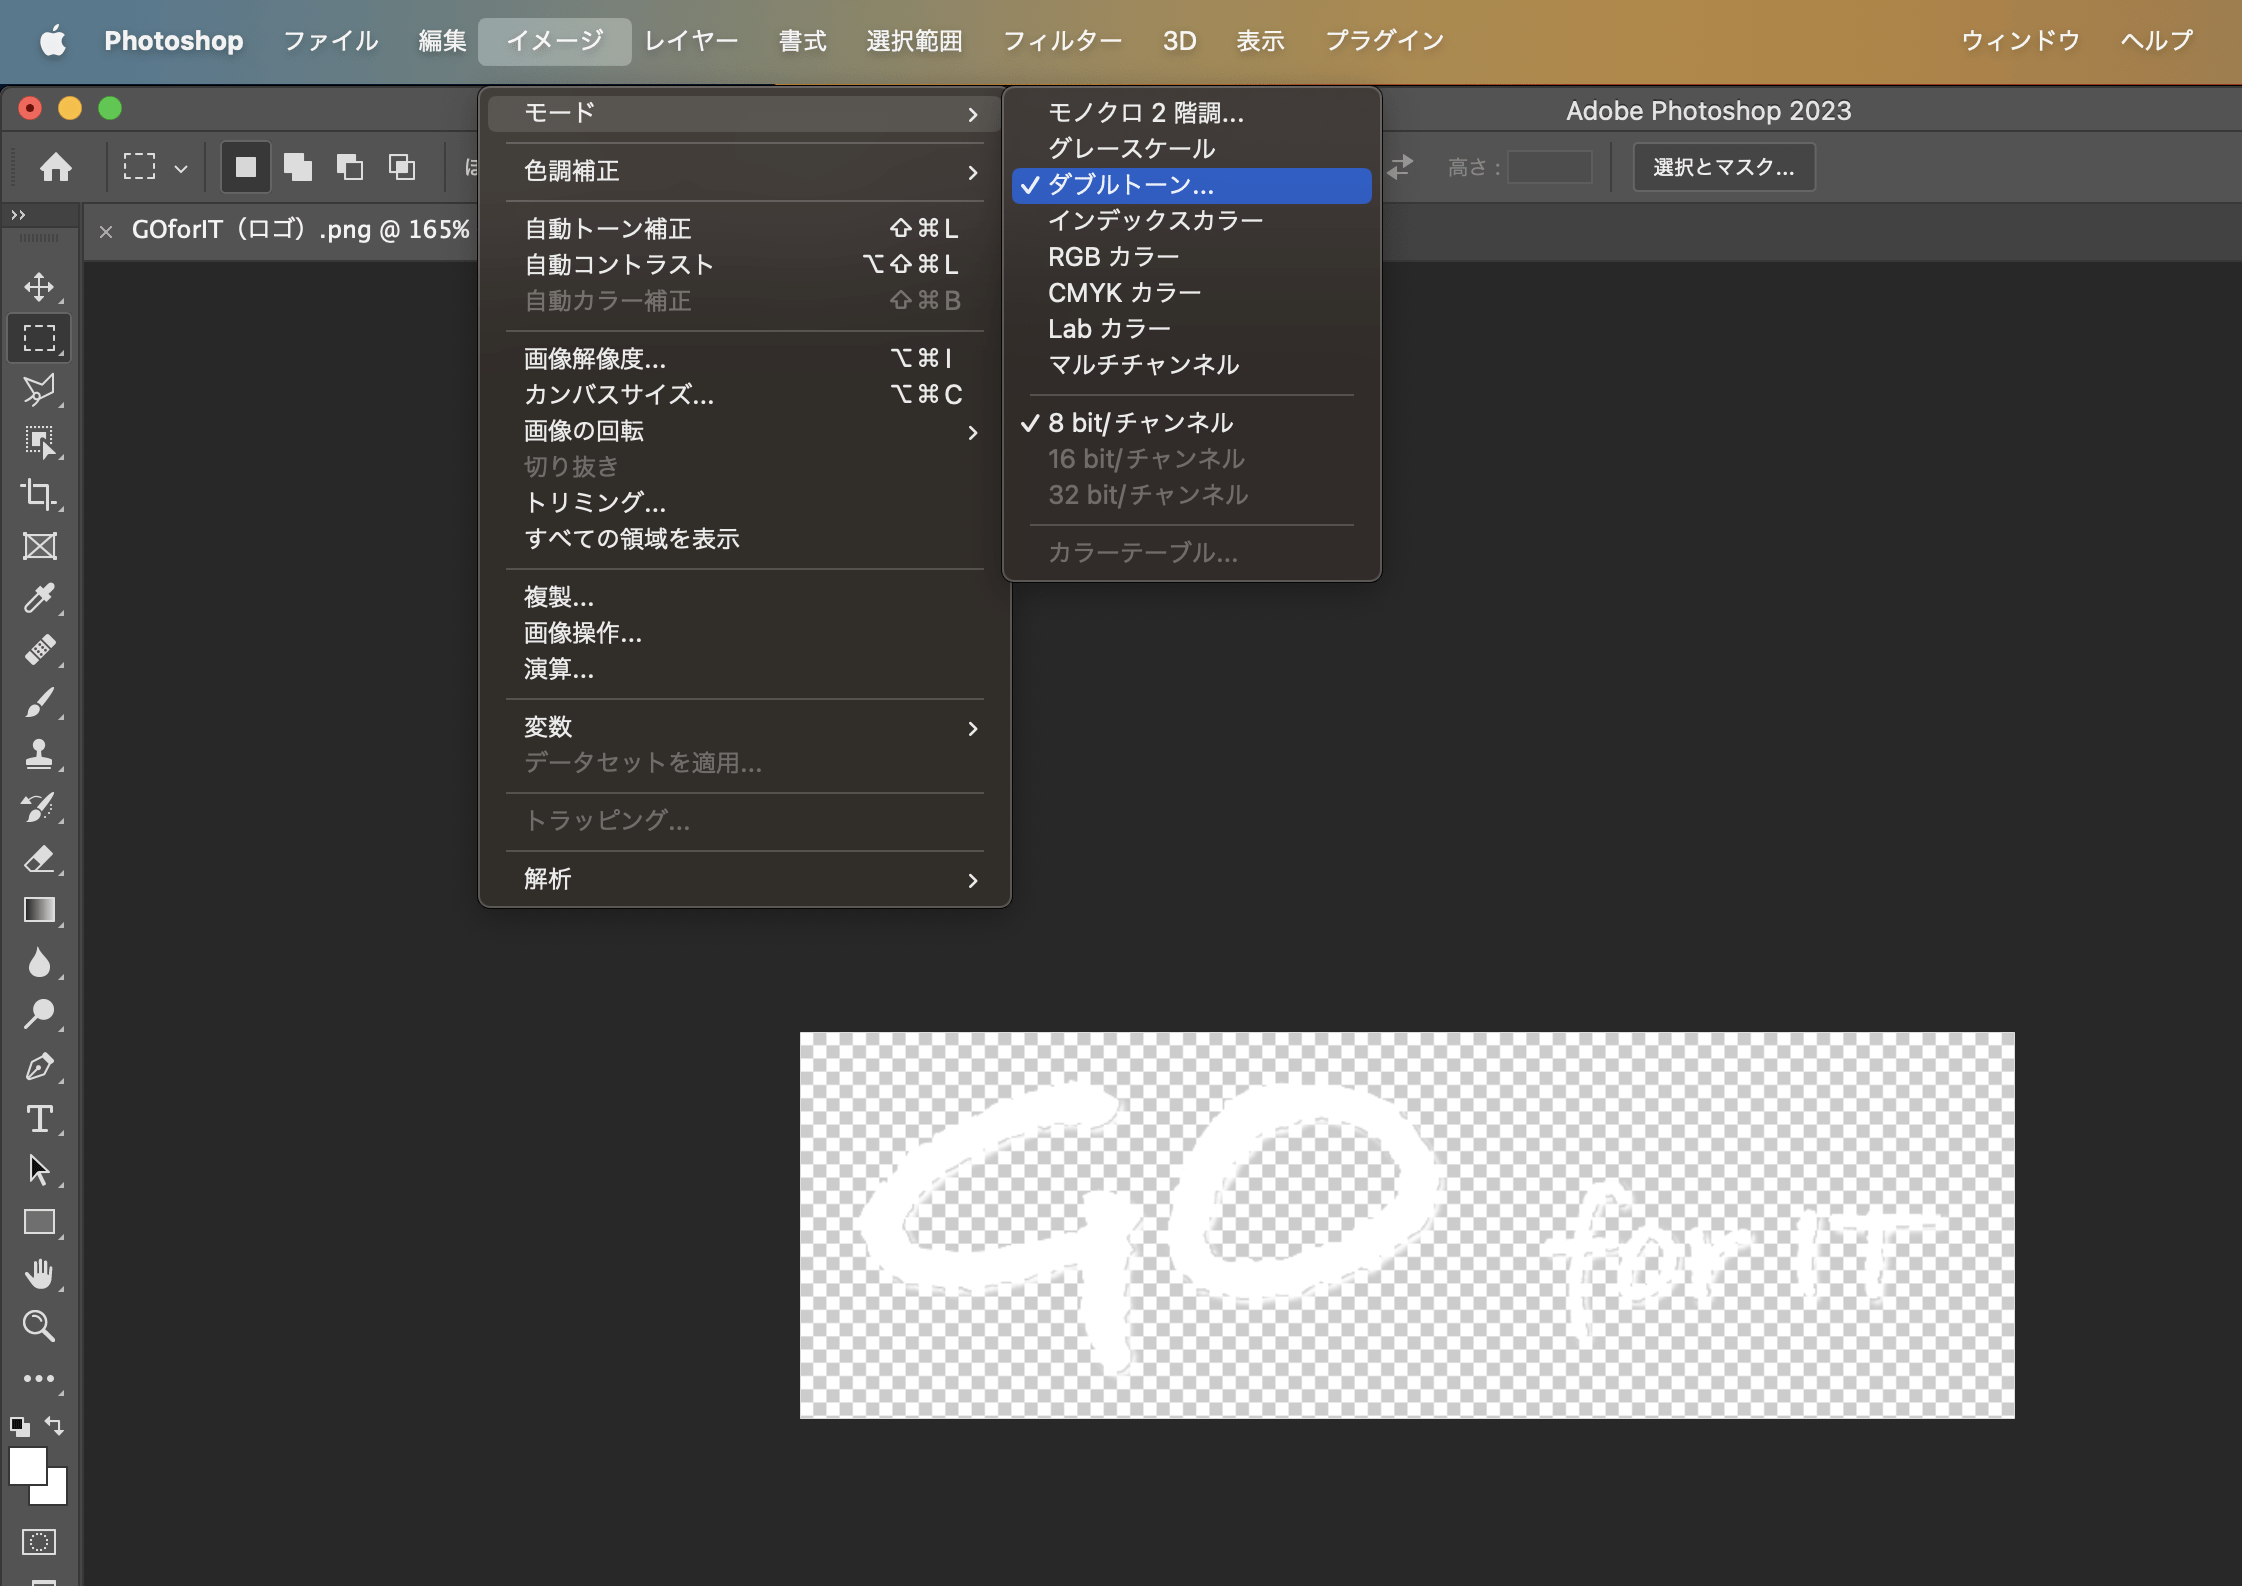Select the Dodge tool
Screen dimensions: 2242x1586
pos(39,1014)
